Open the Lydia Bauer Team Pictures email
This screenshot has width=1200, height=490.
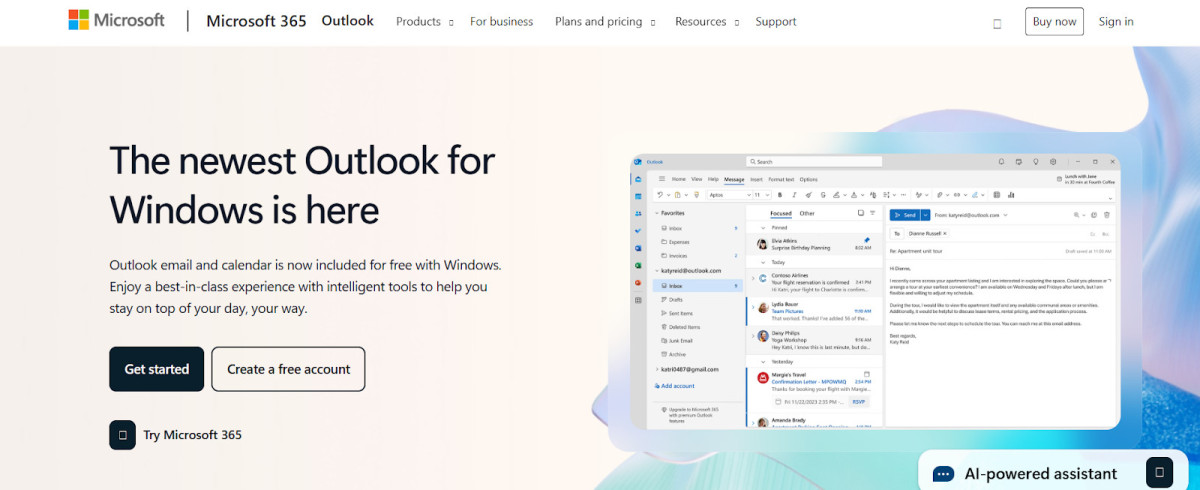tap(814, 311)
